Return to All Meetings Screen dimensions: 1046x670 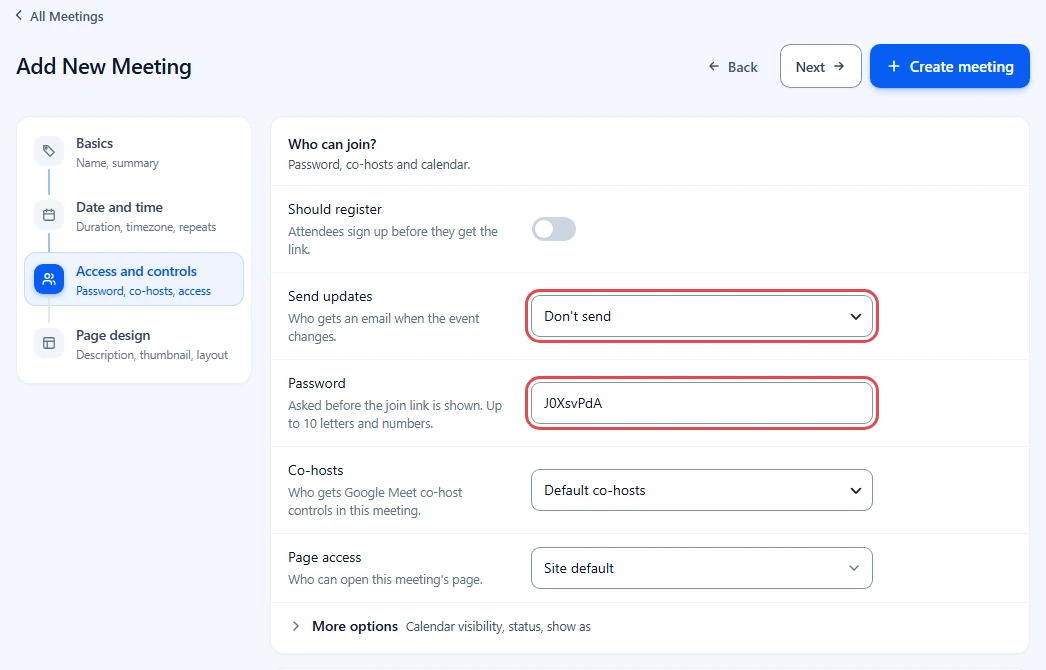[59, 16]
